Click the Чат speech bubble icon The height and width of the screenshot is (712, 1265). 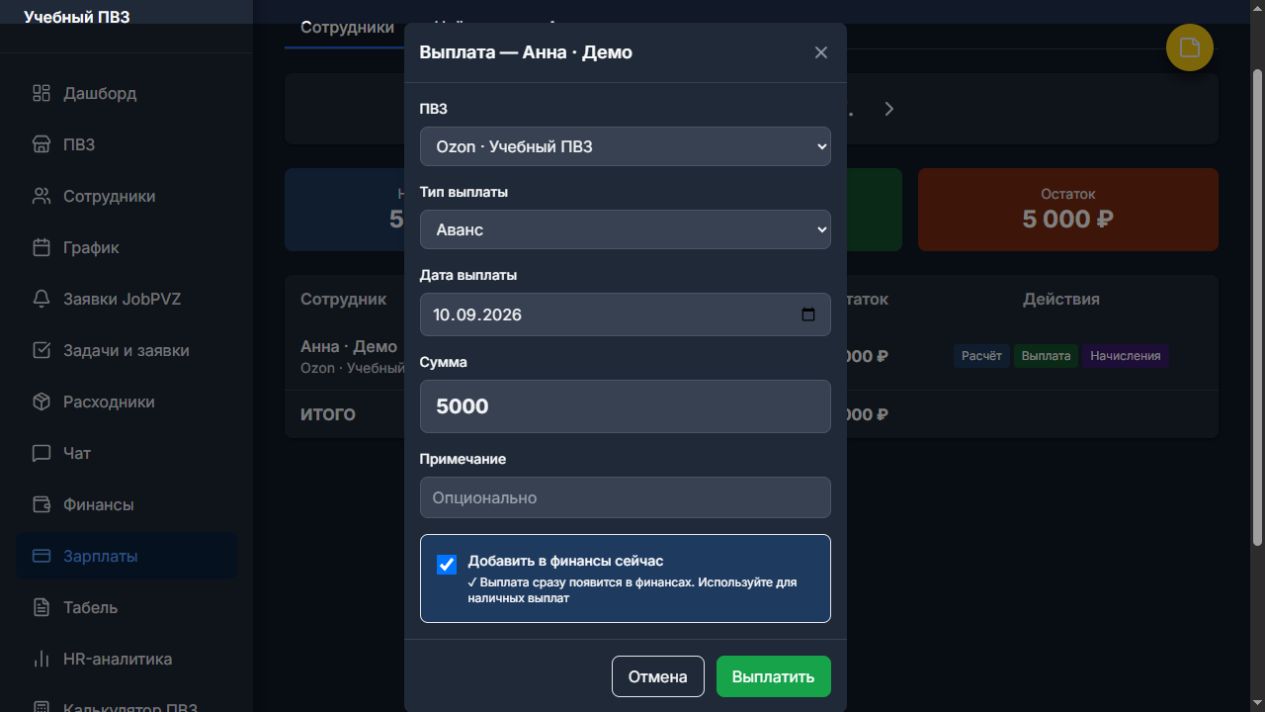(41, 453)
